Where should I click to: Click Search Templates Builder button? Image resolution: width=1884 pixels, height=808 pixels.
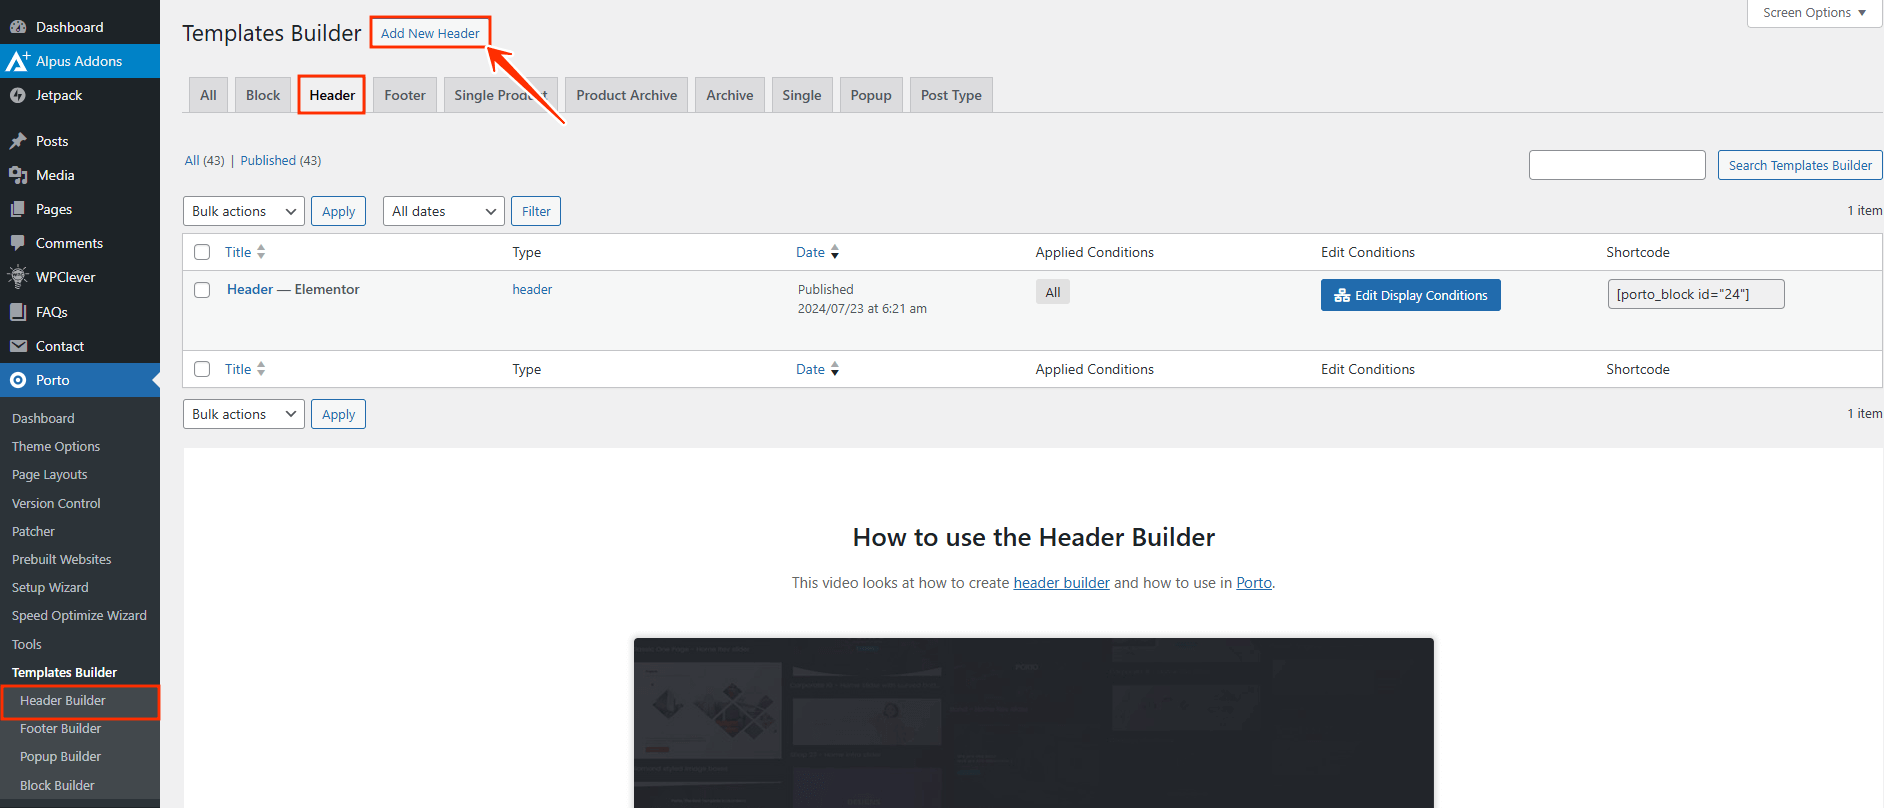click(1800, 165)
